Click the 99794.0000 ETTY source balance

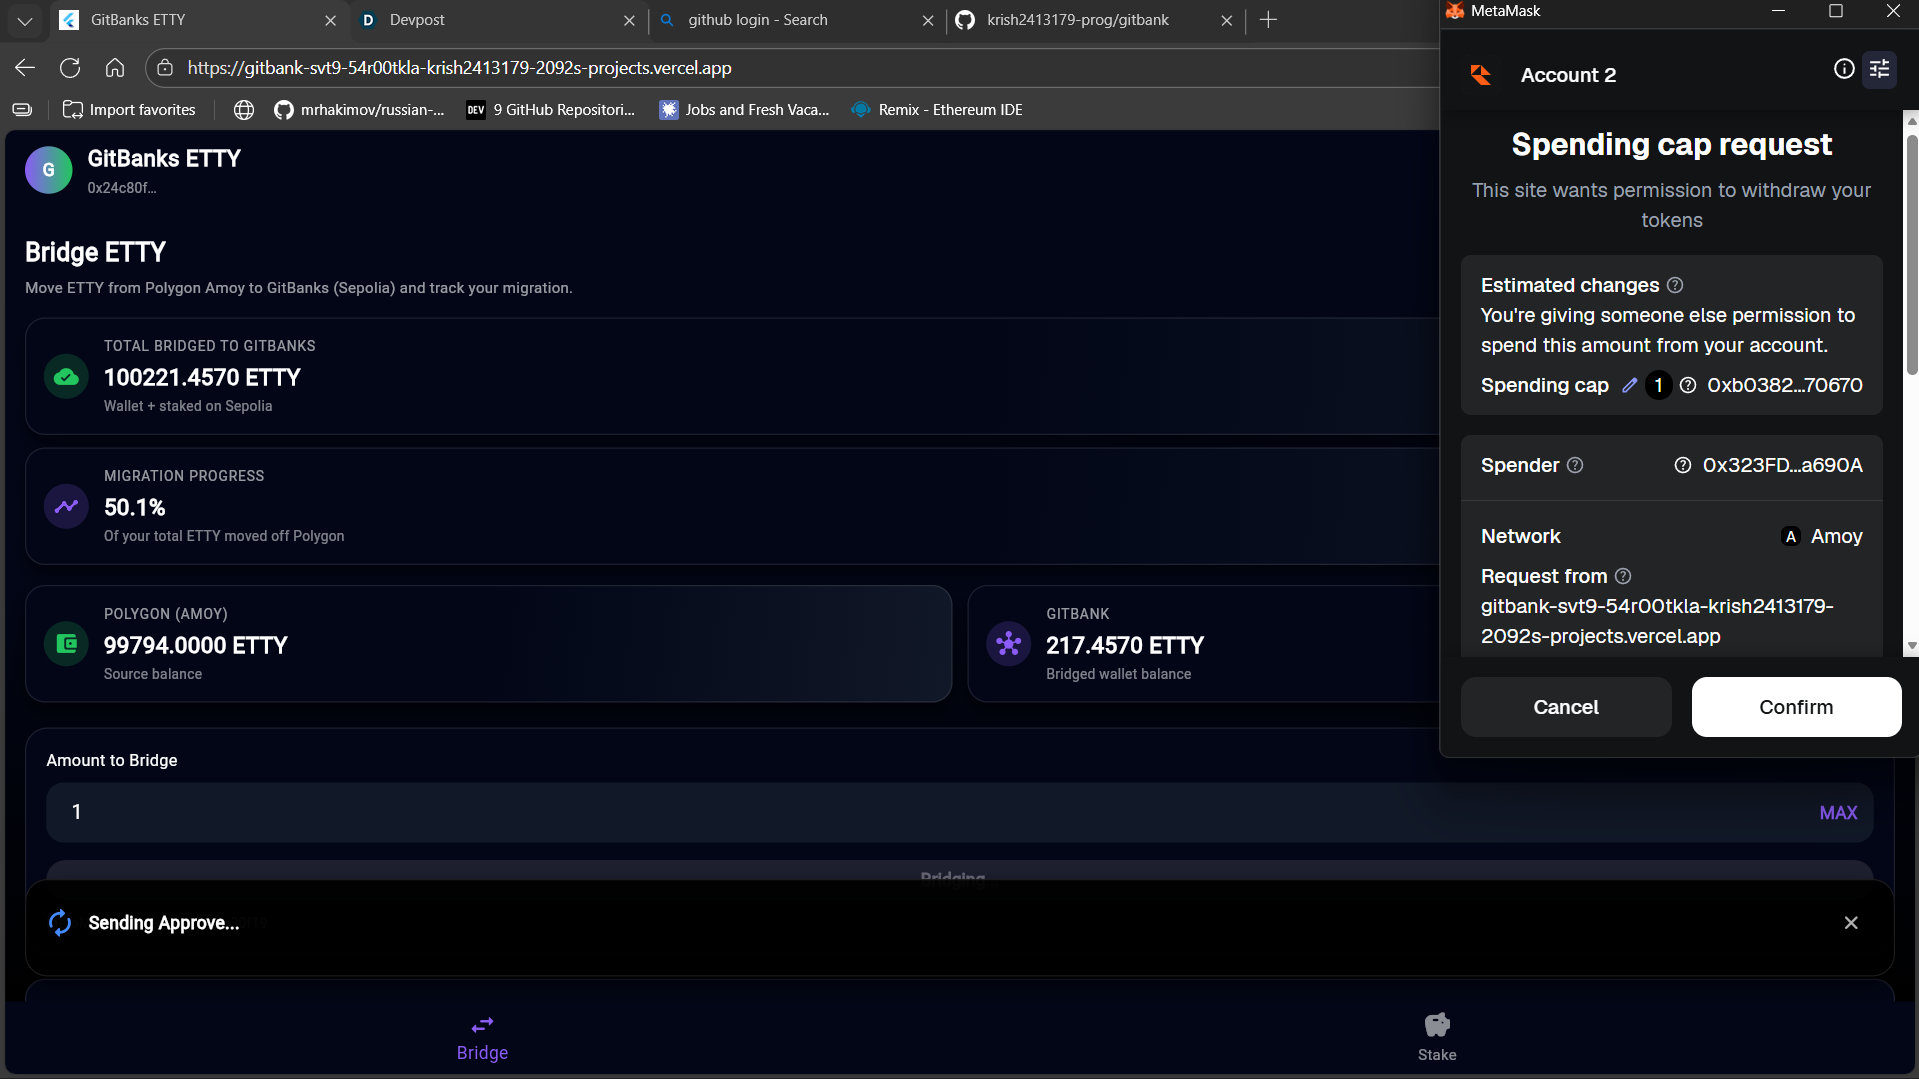click(196, 645)
